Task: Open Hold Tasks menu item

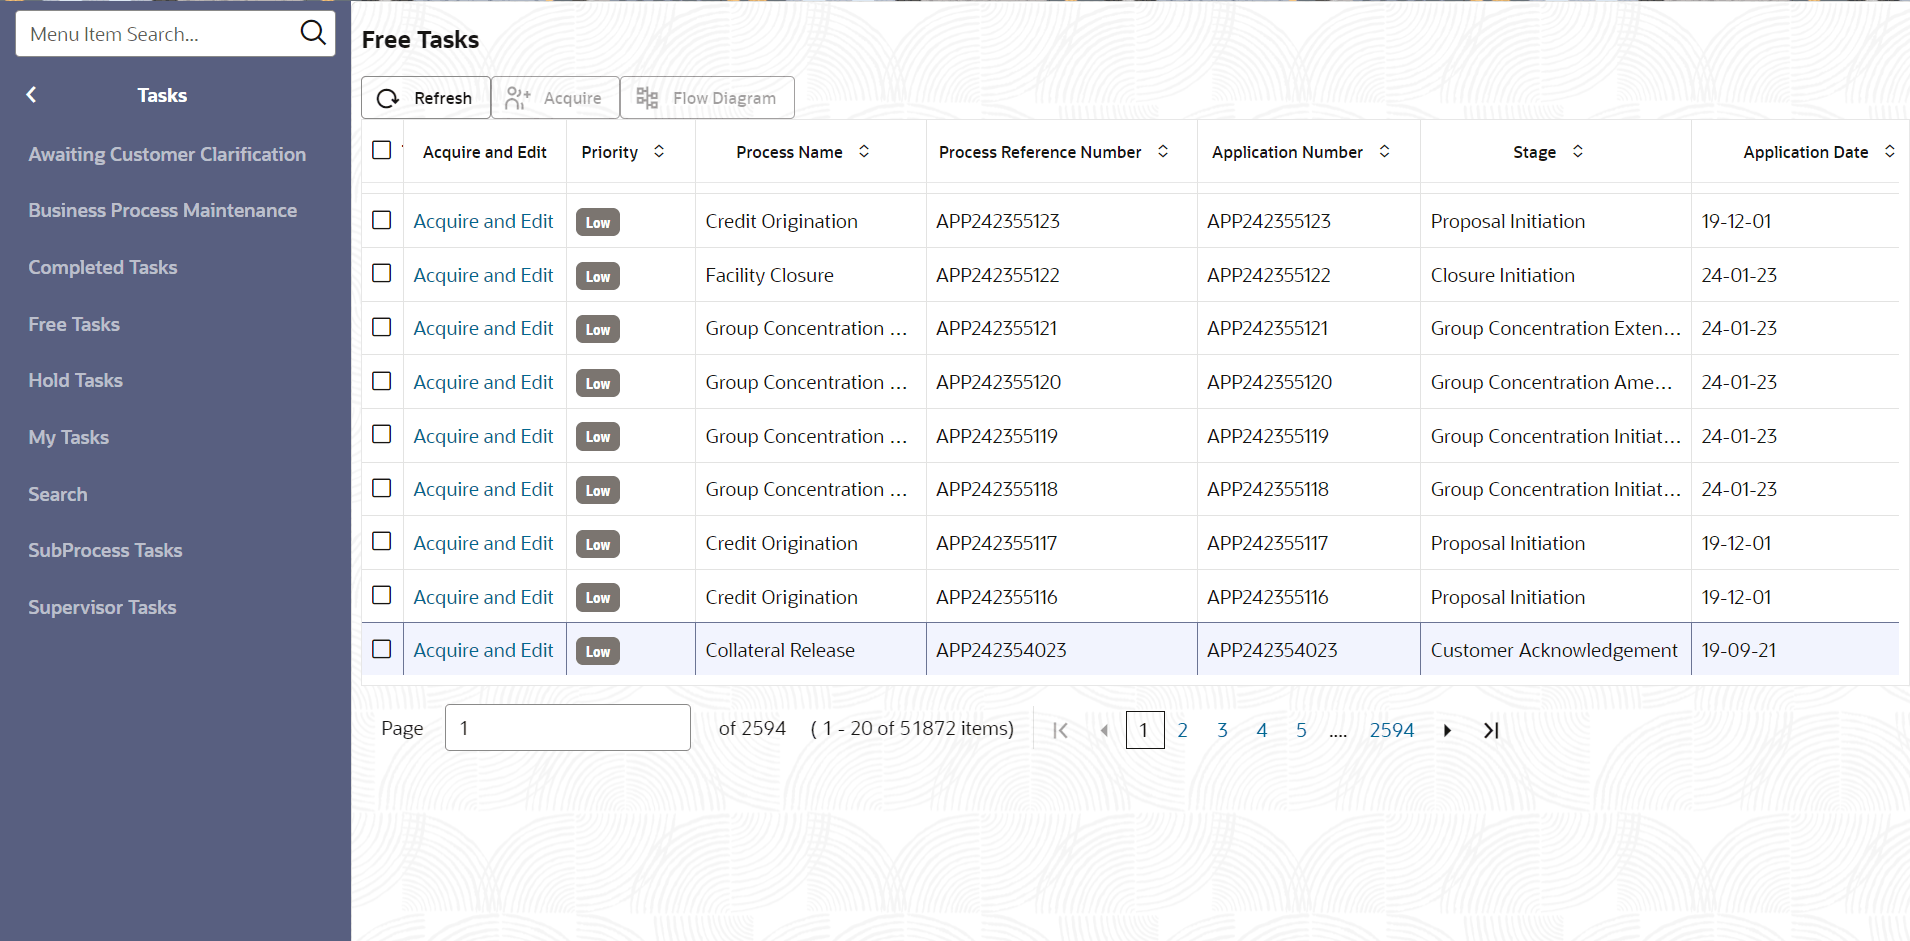Action: click(75, 380)
